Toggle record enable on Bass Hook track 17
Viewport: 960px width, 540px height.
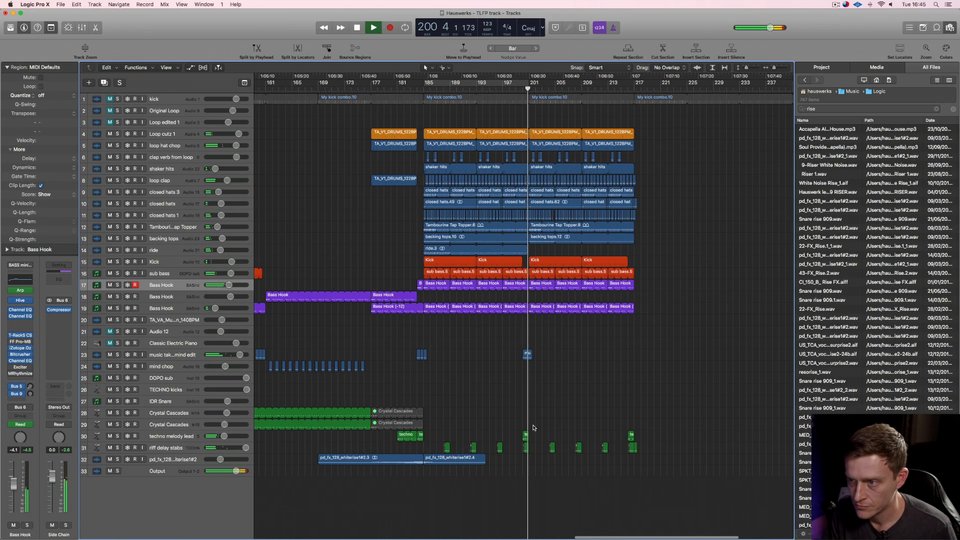pyautogui.click(x=135, y=285)
